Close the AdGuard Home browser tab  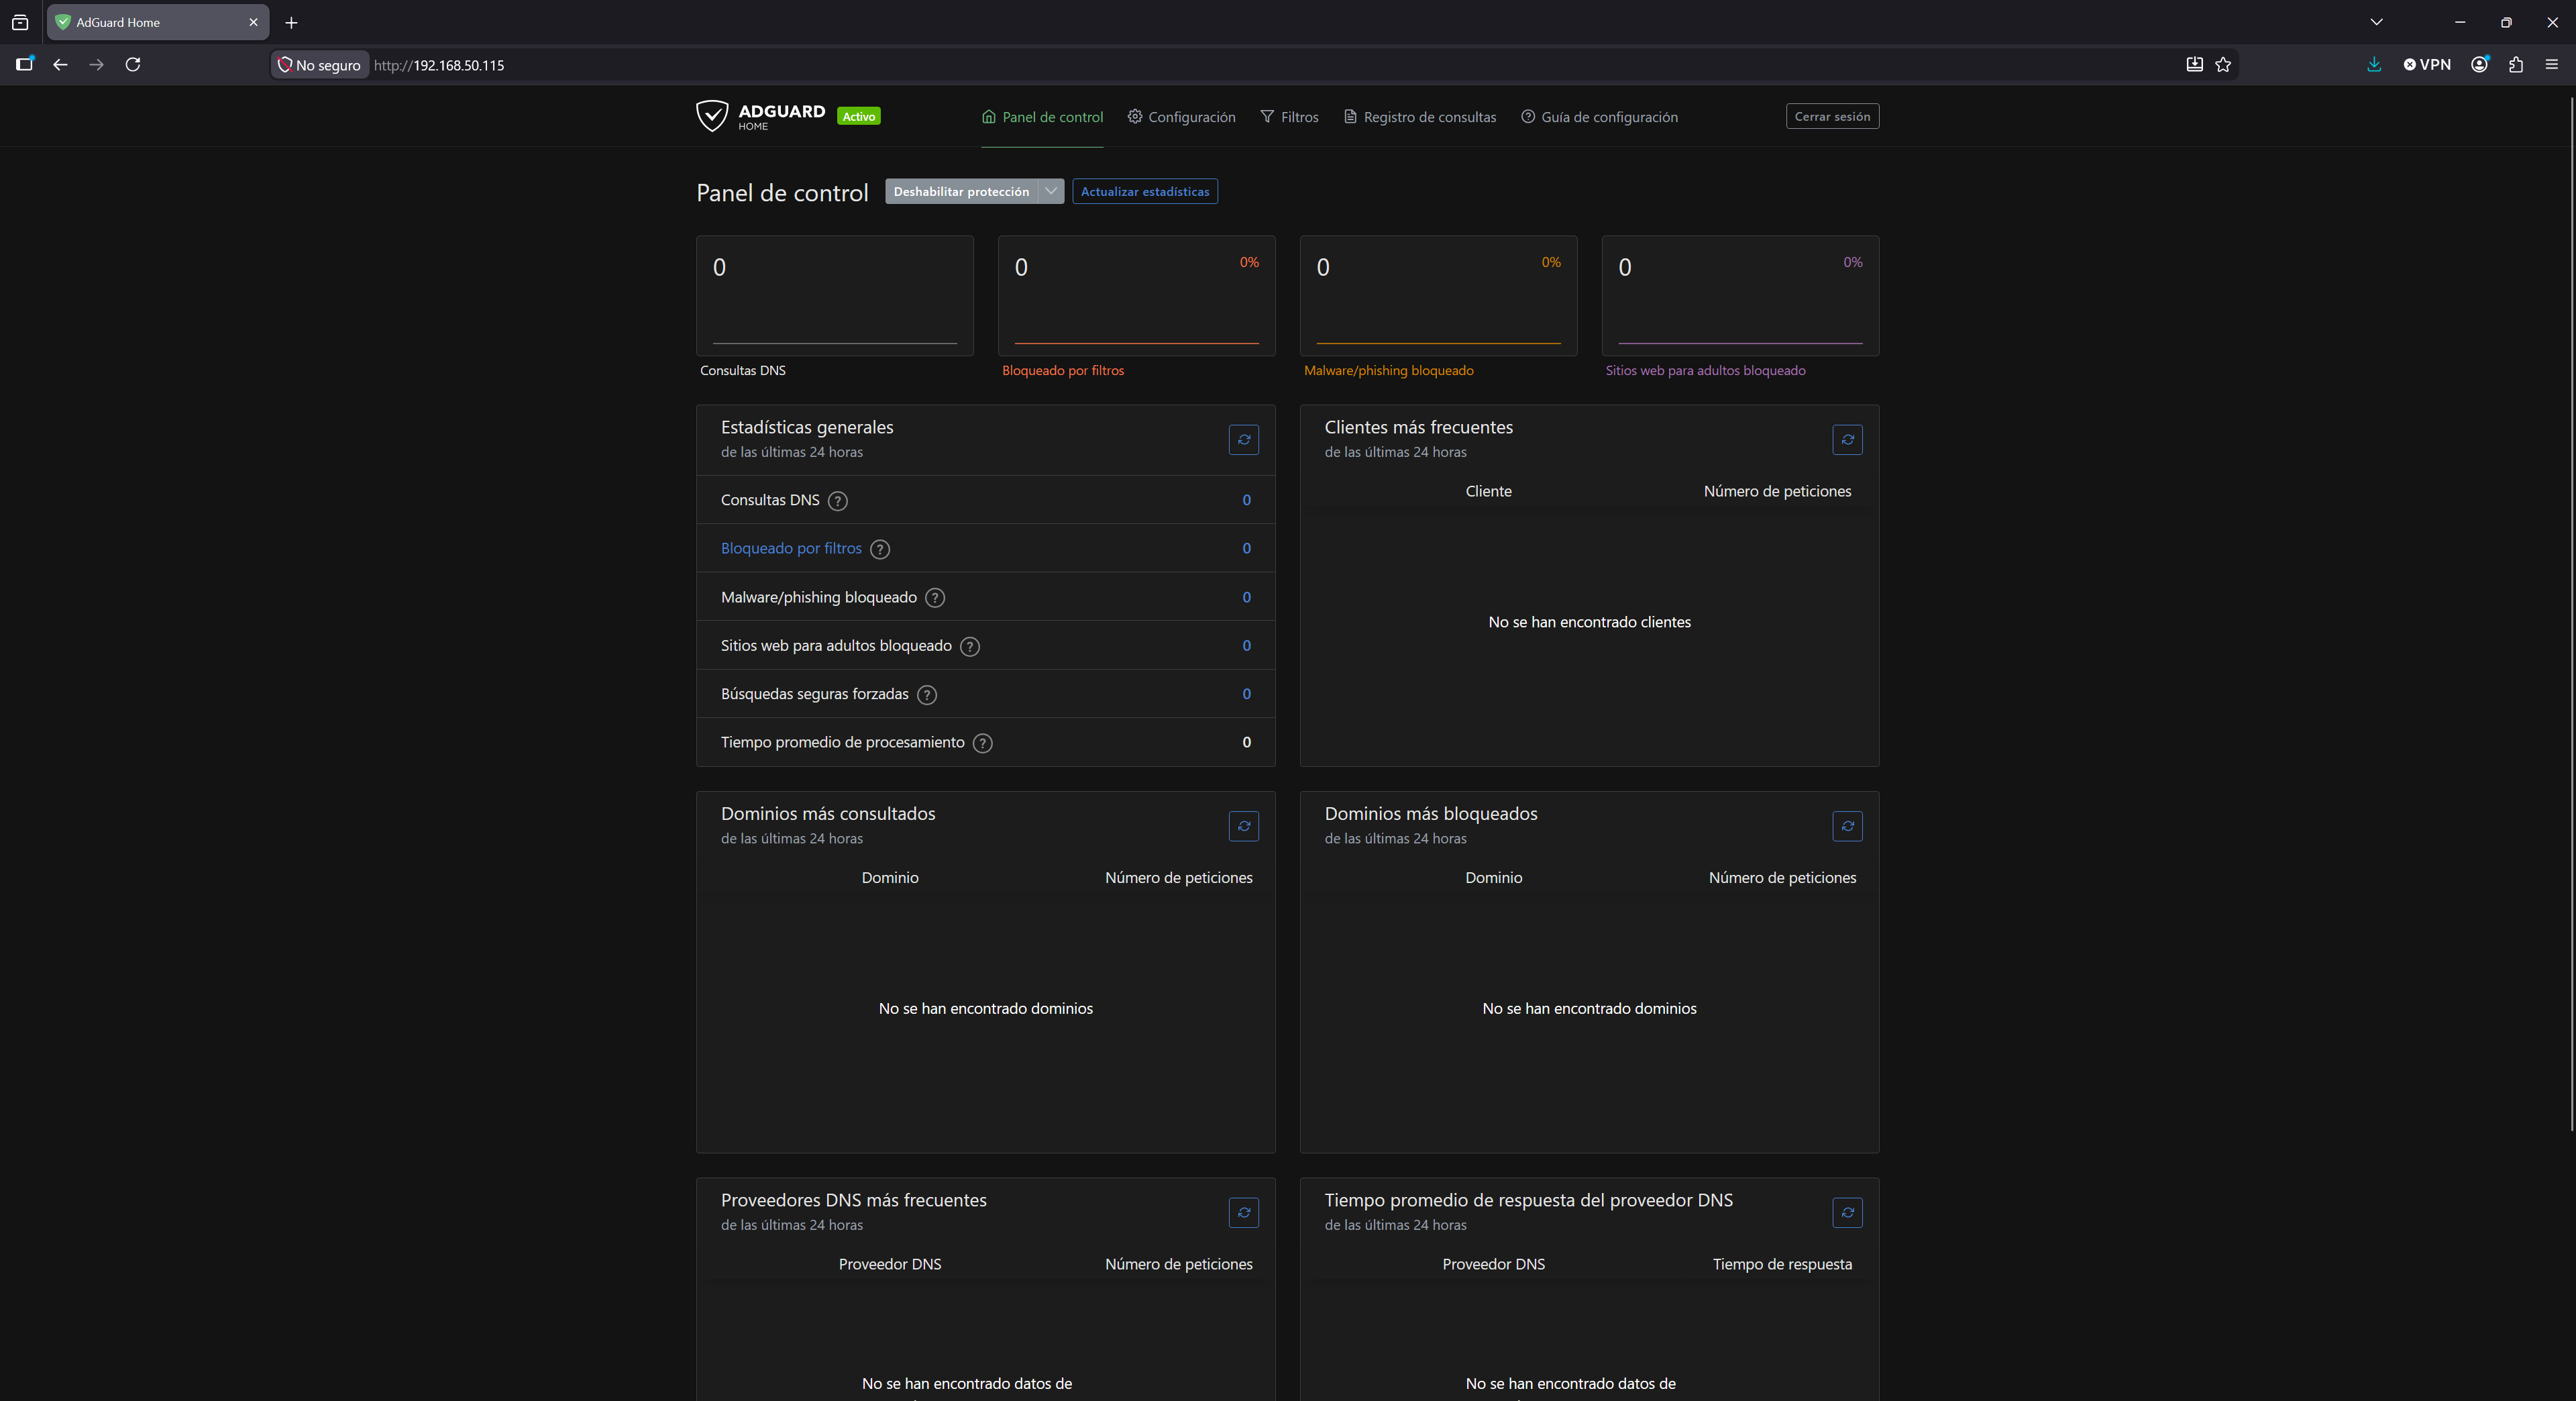pos(253,22)
